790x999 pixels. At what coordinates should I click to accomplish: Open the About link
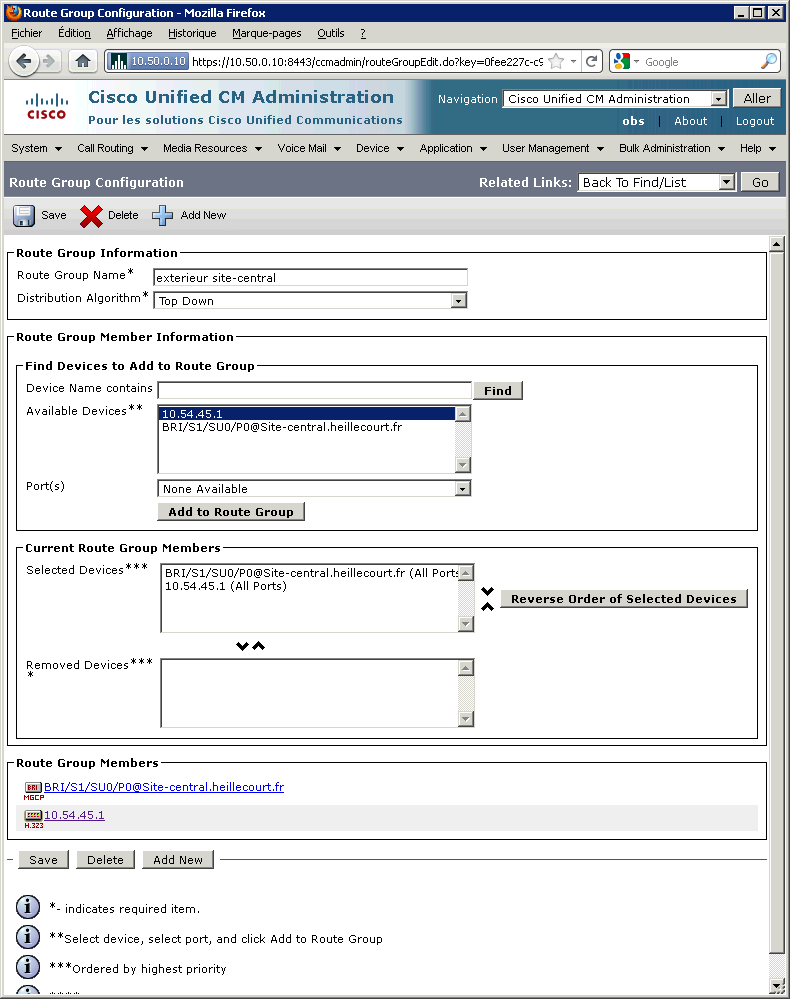point(691,121)
